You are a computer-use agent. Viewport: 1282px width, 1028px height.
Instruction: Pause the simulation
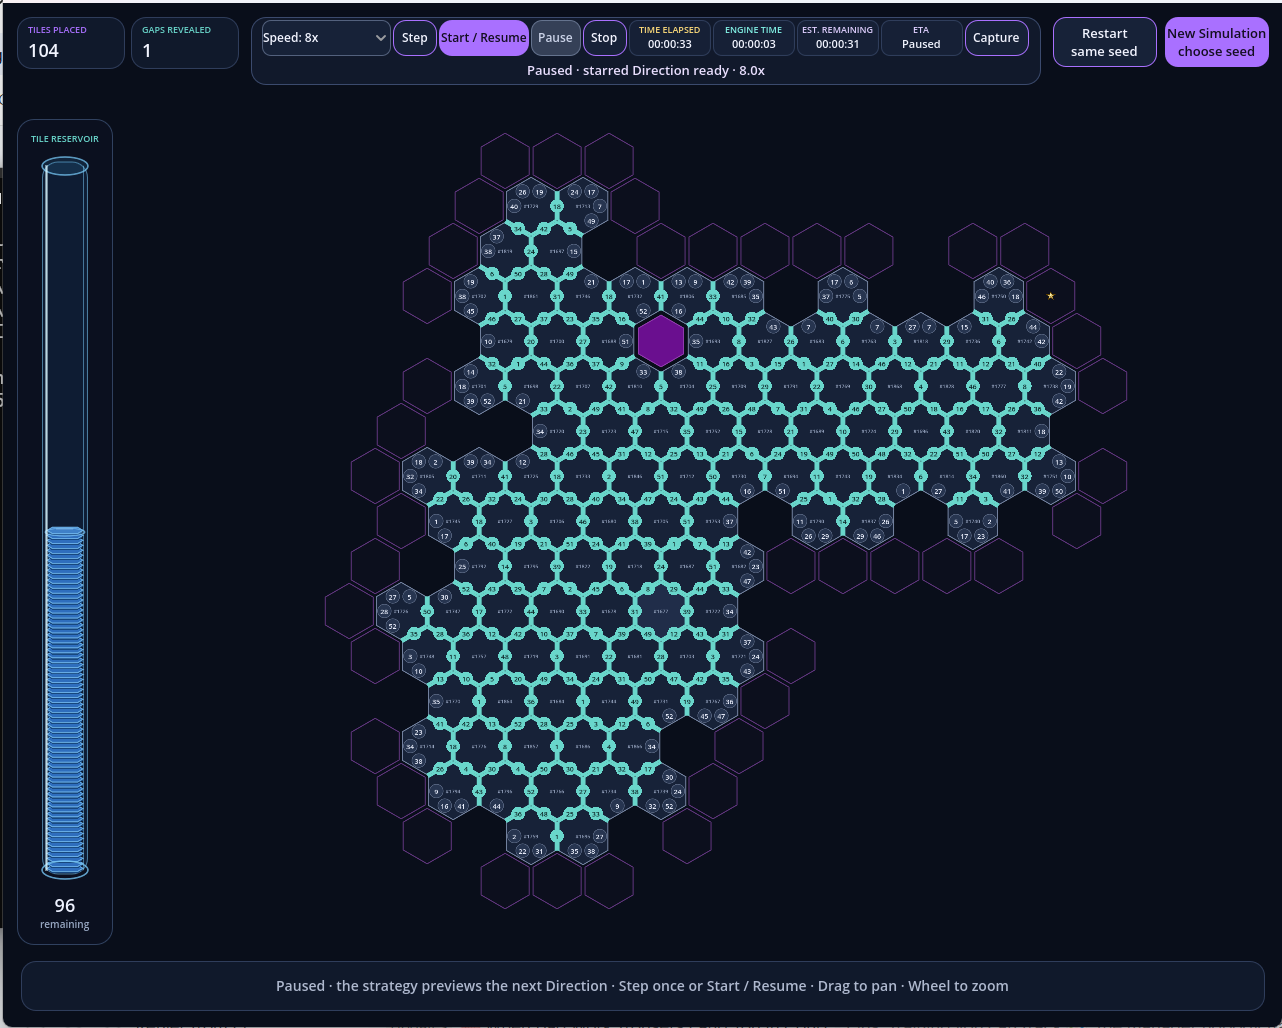click(x=555, y=38)
